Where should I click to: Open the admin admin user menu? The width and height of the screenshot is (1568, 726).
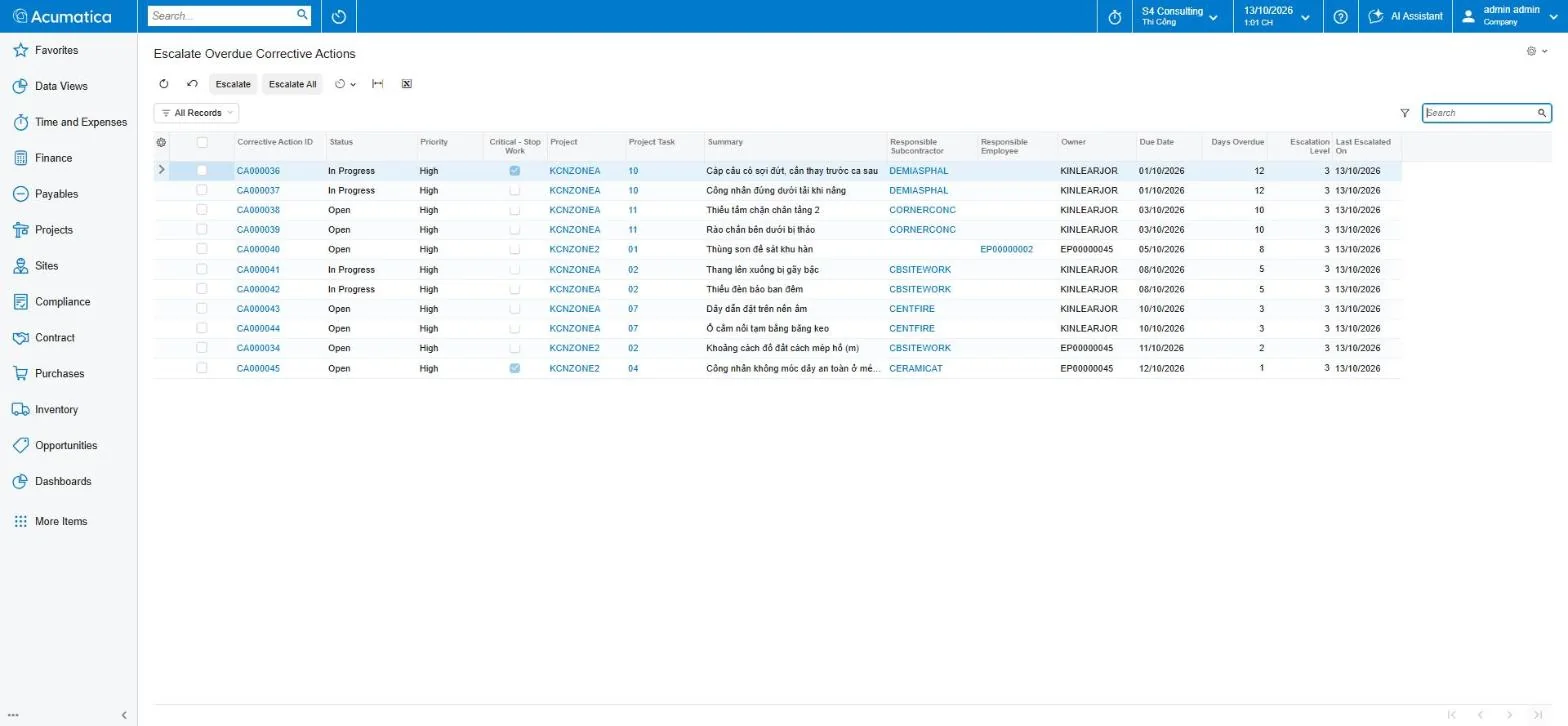tap(1510, 16)
